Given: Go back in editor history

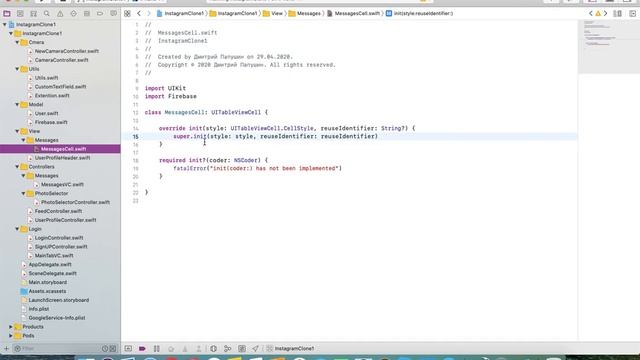Looking at the screenshot, I should tap(139, 13).
